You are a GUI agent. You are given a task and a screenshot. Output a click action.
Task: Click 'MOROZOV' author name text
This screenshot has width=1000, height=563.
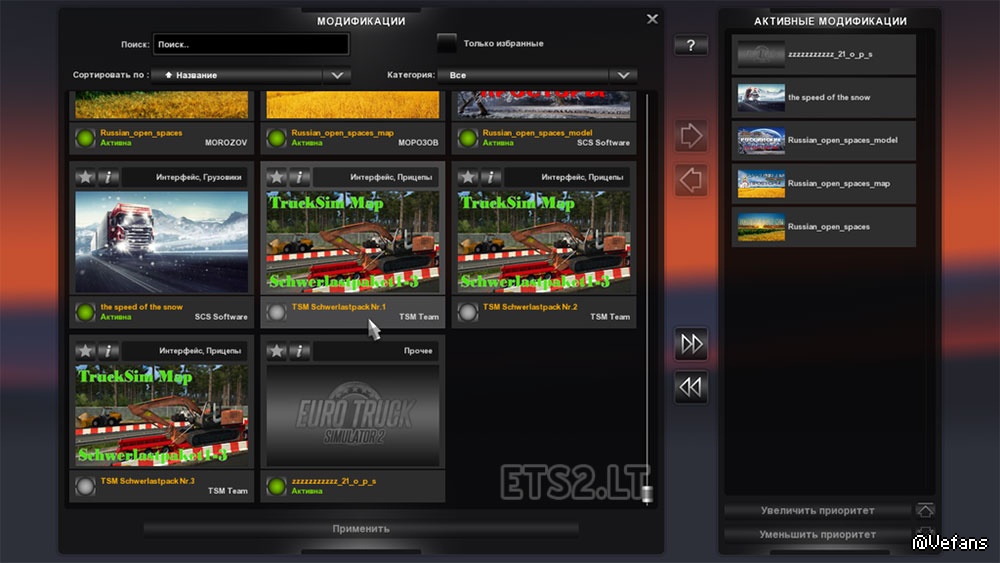pyautogui.click(x=226, y=143)
